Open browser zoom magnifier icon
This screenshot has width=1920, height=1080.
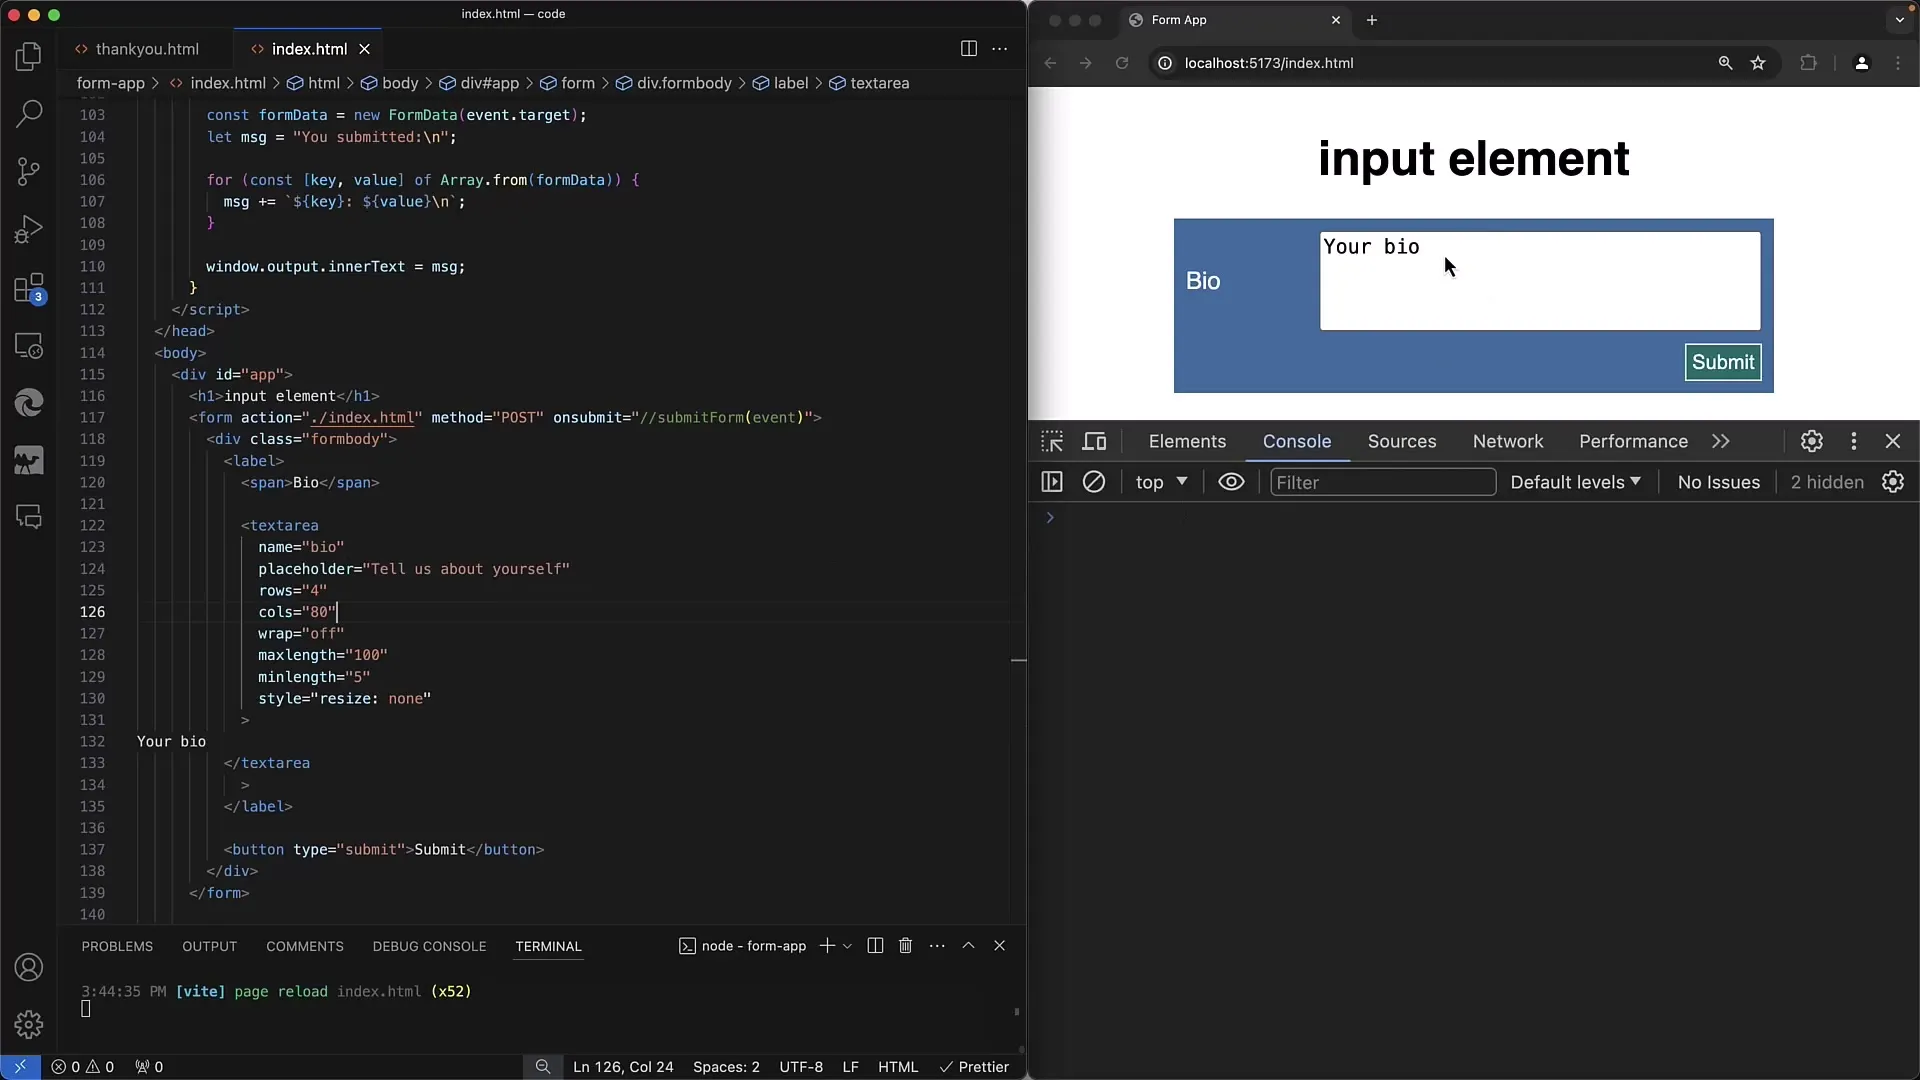1725,63
